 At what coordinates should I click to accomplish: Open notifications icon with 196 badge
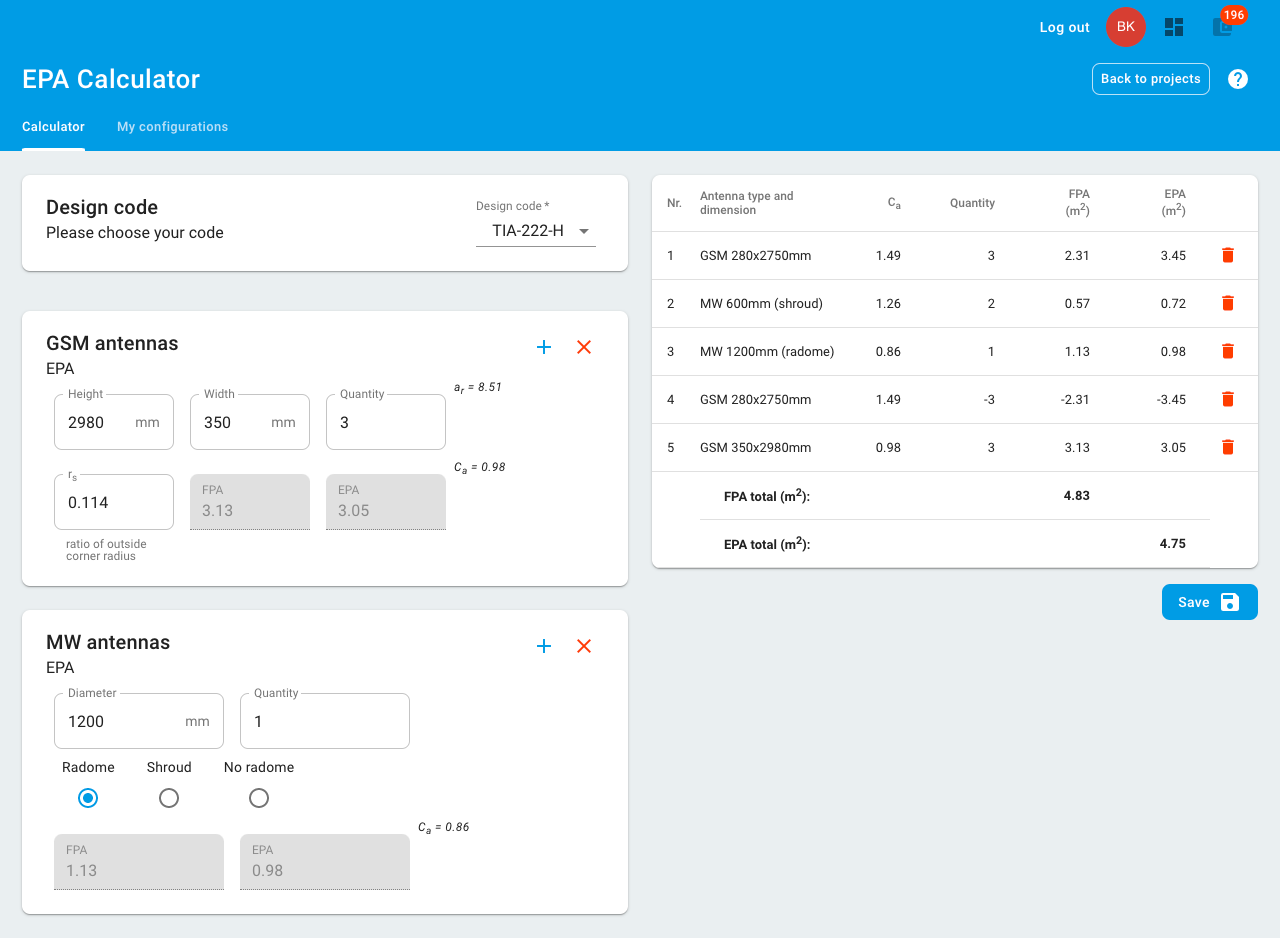click(x=1224, y=26)
